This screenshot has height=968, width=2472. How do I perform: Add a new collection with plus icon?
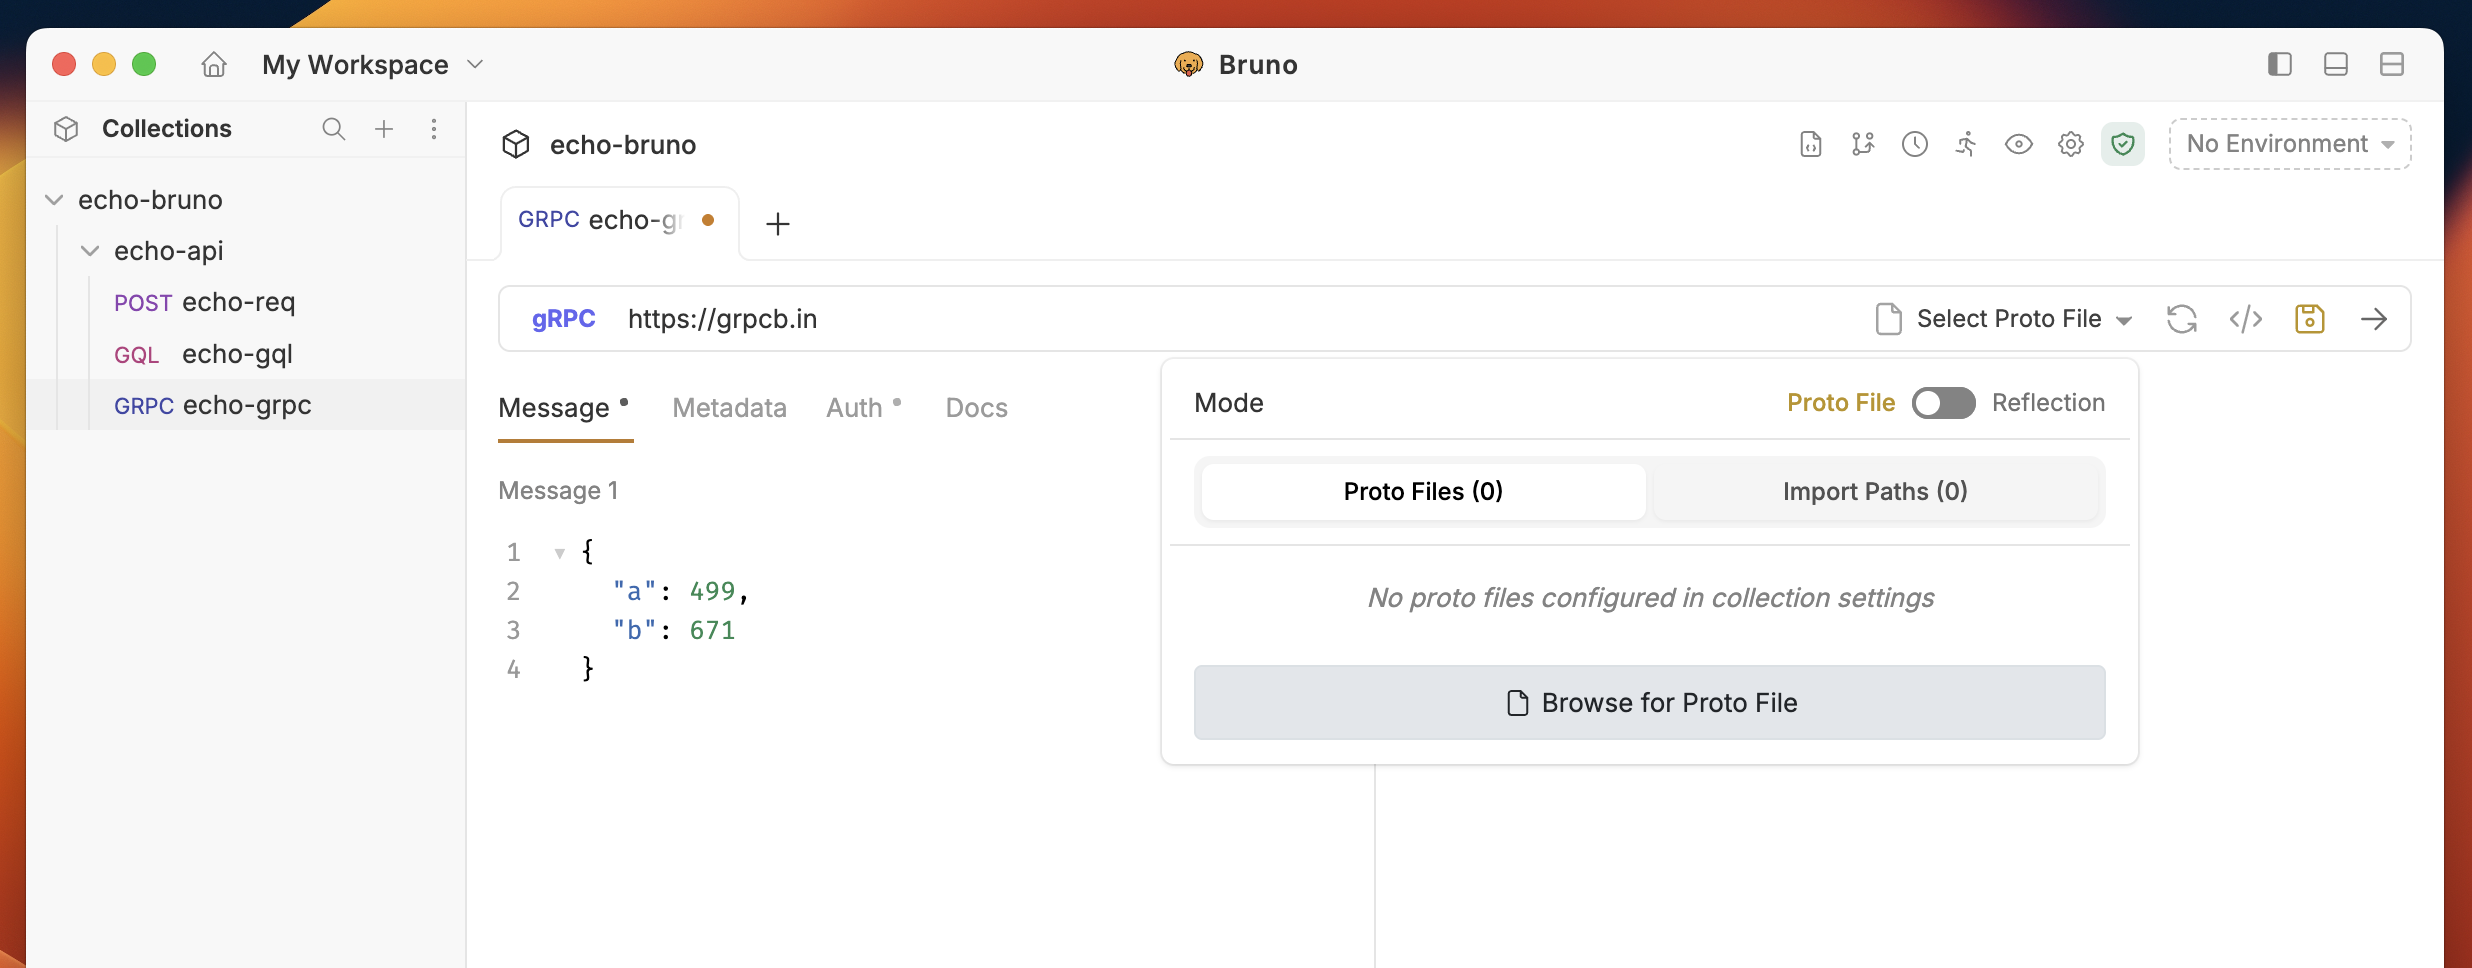tap(384, 129)
